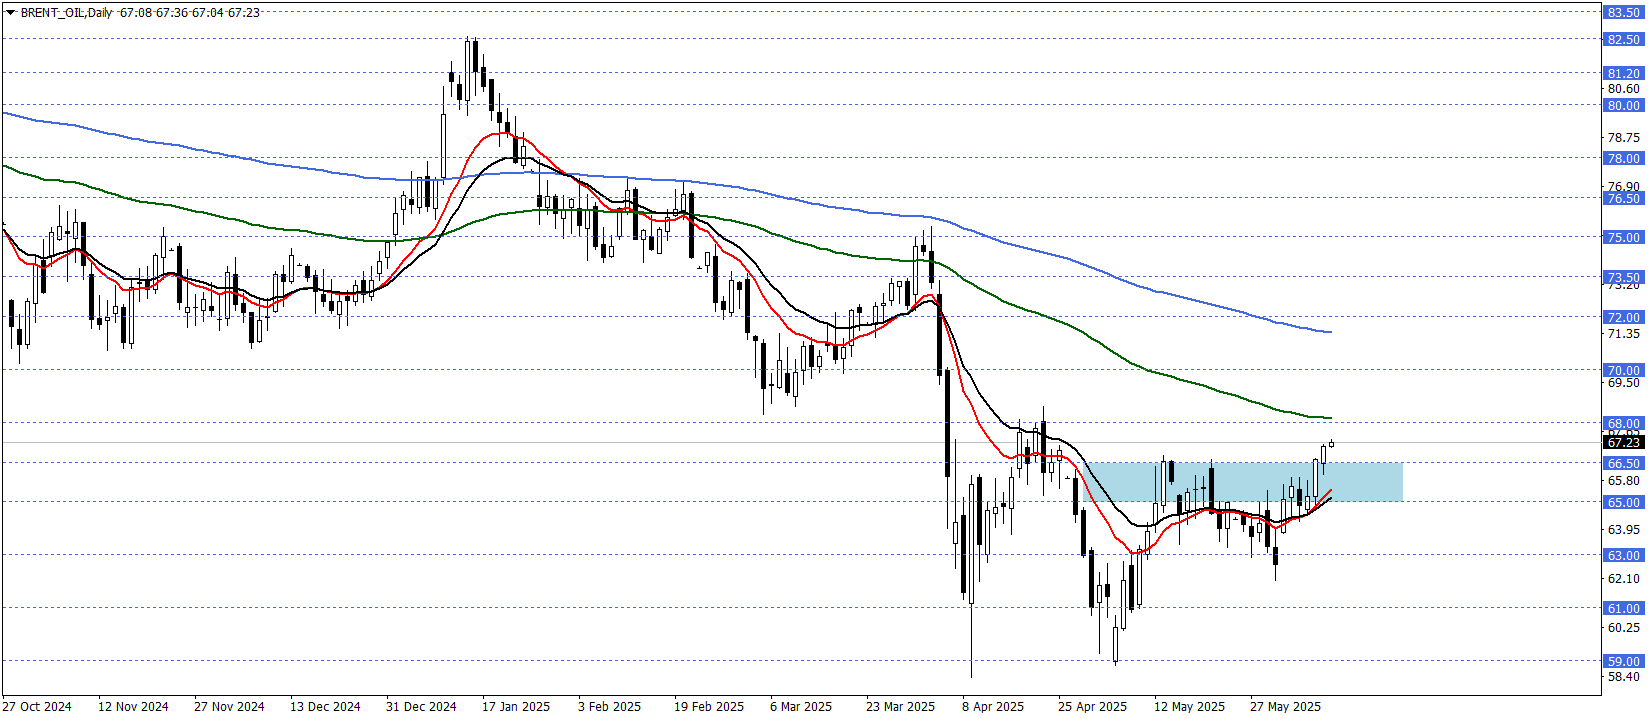This screenshot has width=1651, height=719.
Task: Click the 63.00 price level label
Action: coord(1624,555)
